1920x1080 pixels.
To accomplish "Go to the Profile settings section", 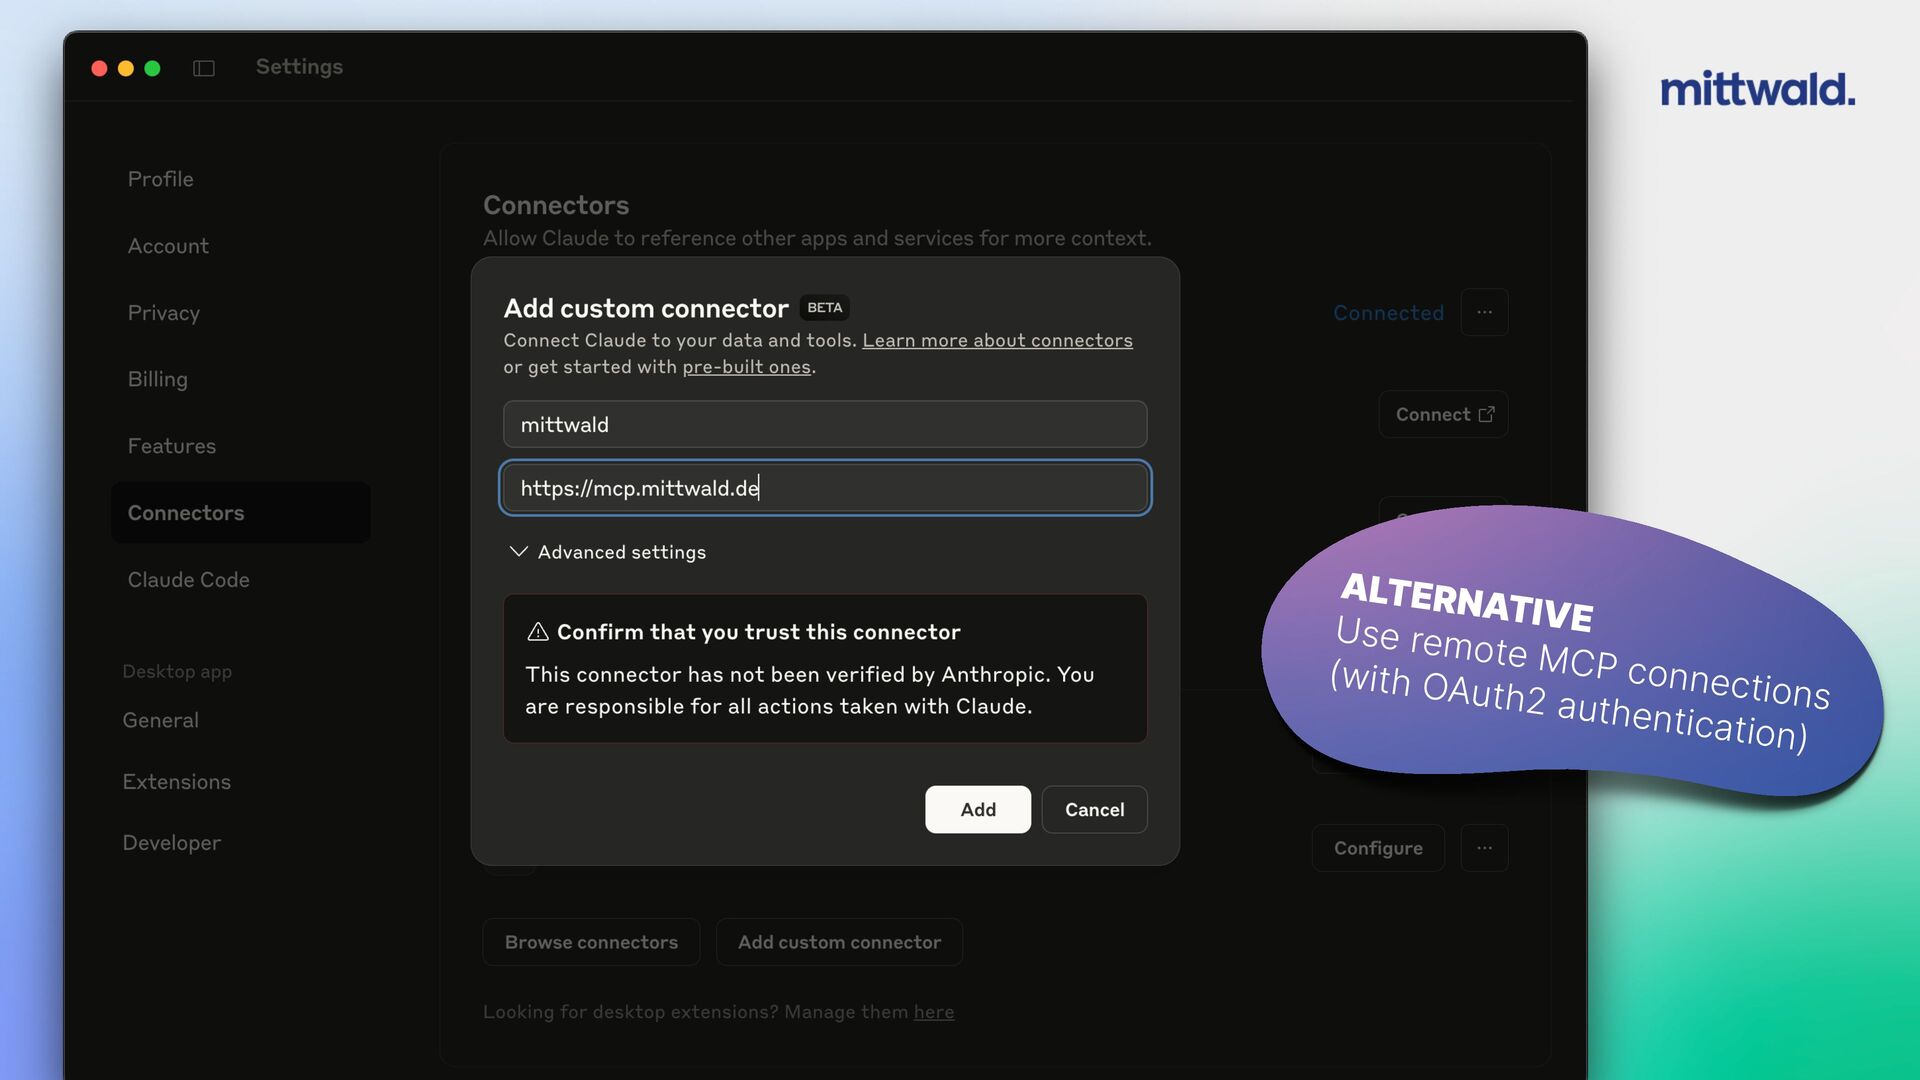I will coord(161,179).
